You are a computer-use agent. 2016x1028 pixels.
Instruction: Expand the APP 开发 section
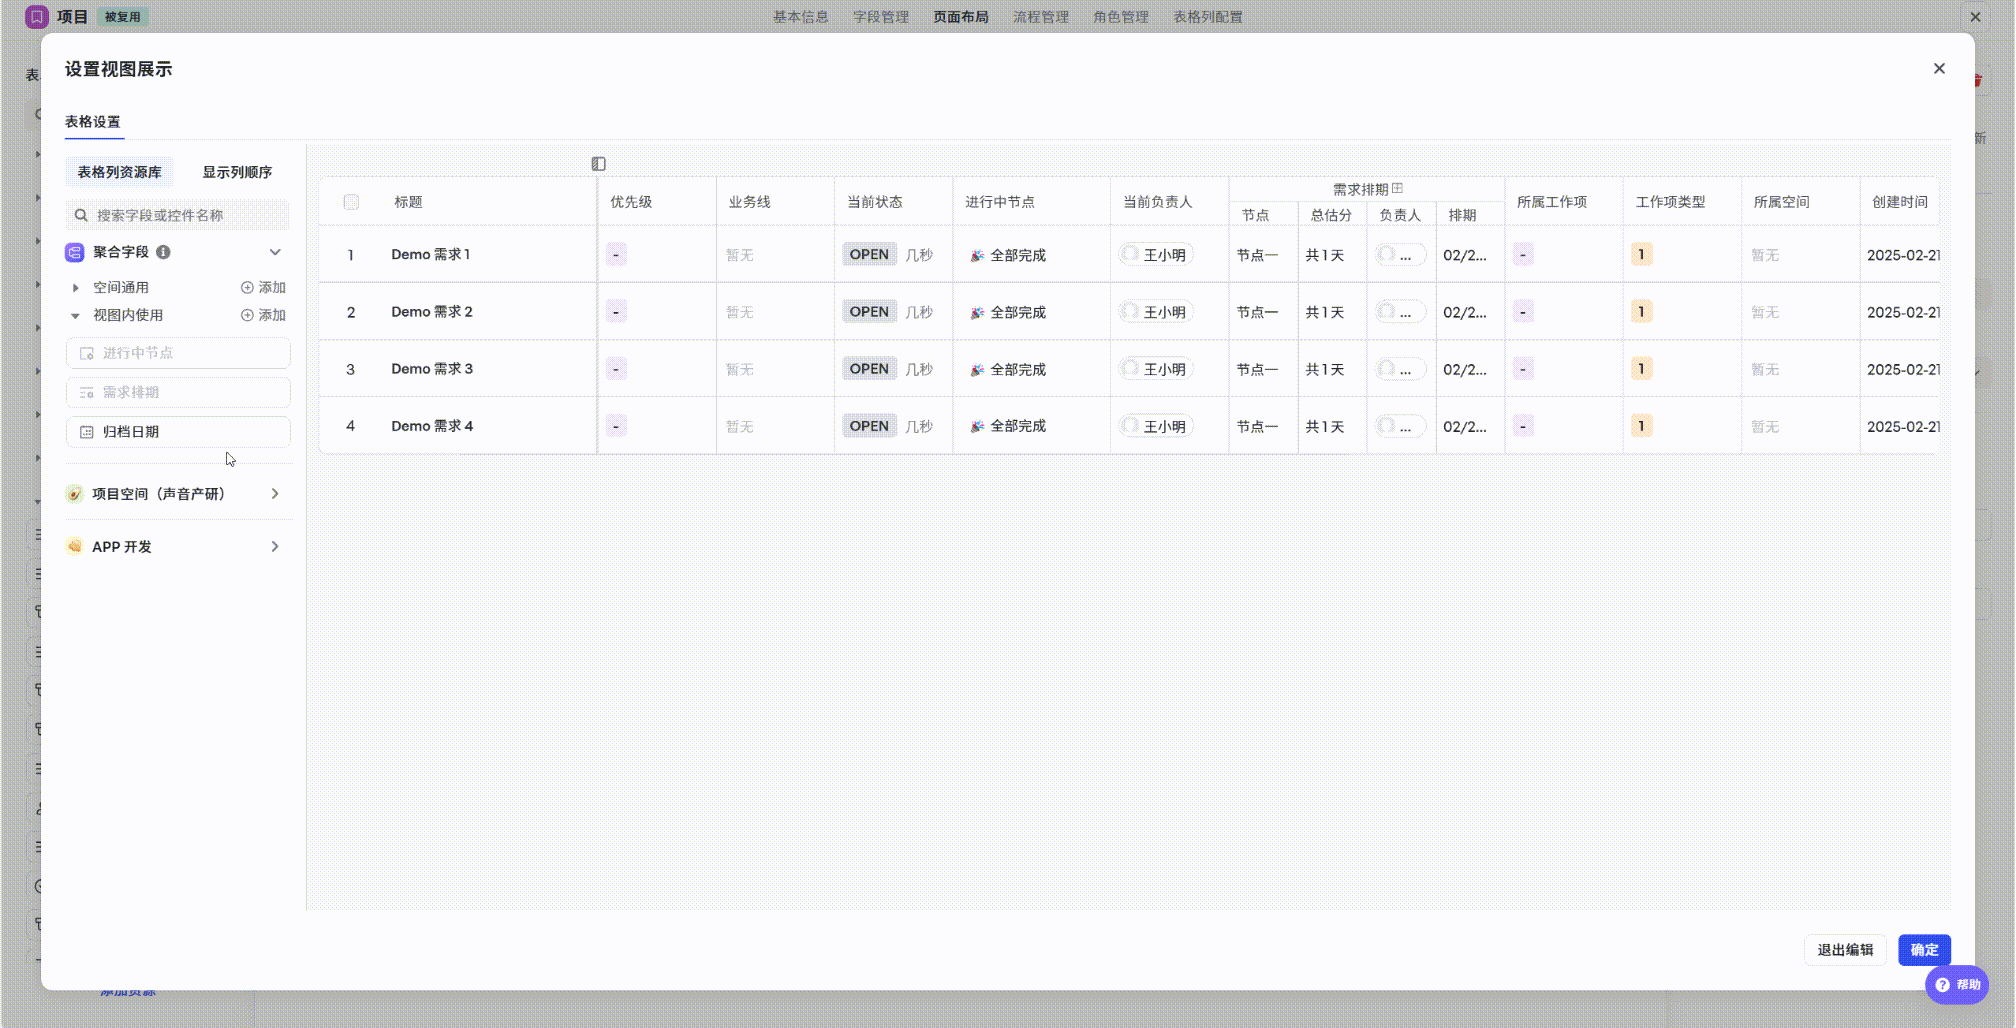pyautogui.click(x=275, y=546)
